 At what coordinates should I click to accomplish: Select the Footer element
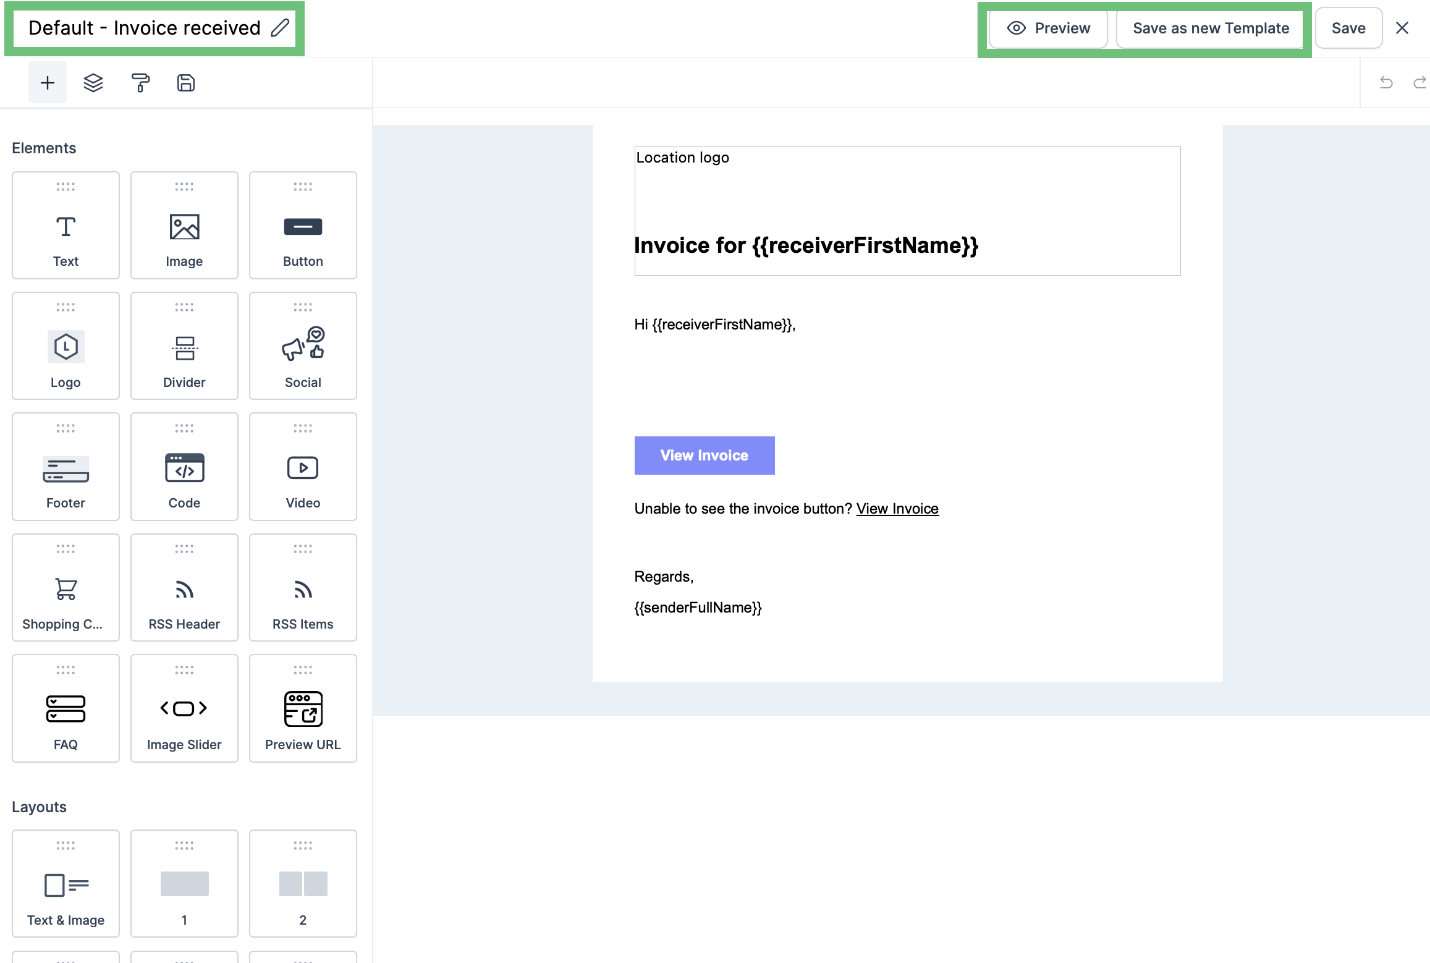[66, 467]
